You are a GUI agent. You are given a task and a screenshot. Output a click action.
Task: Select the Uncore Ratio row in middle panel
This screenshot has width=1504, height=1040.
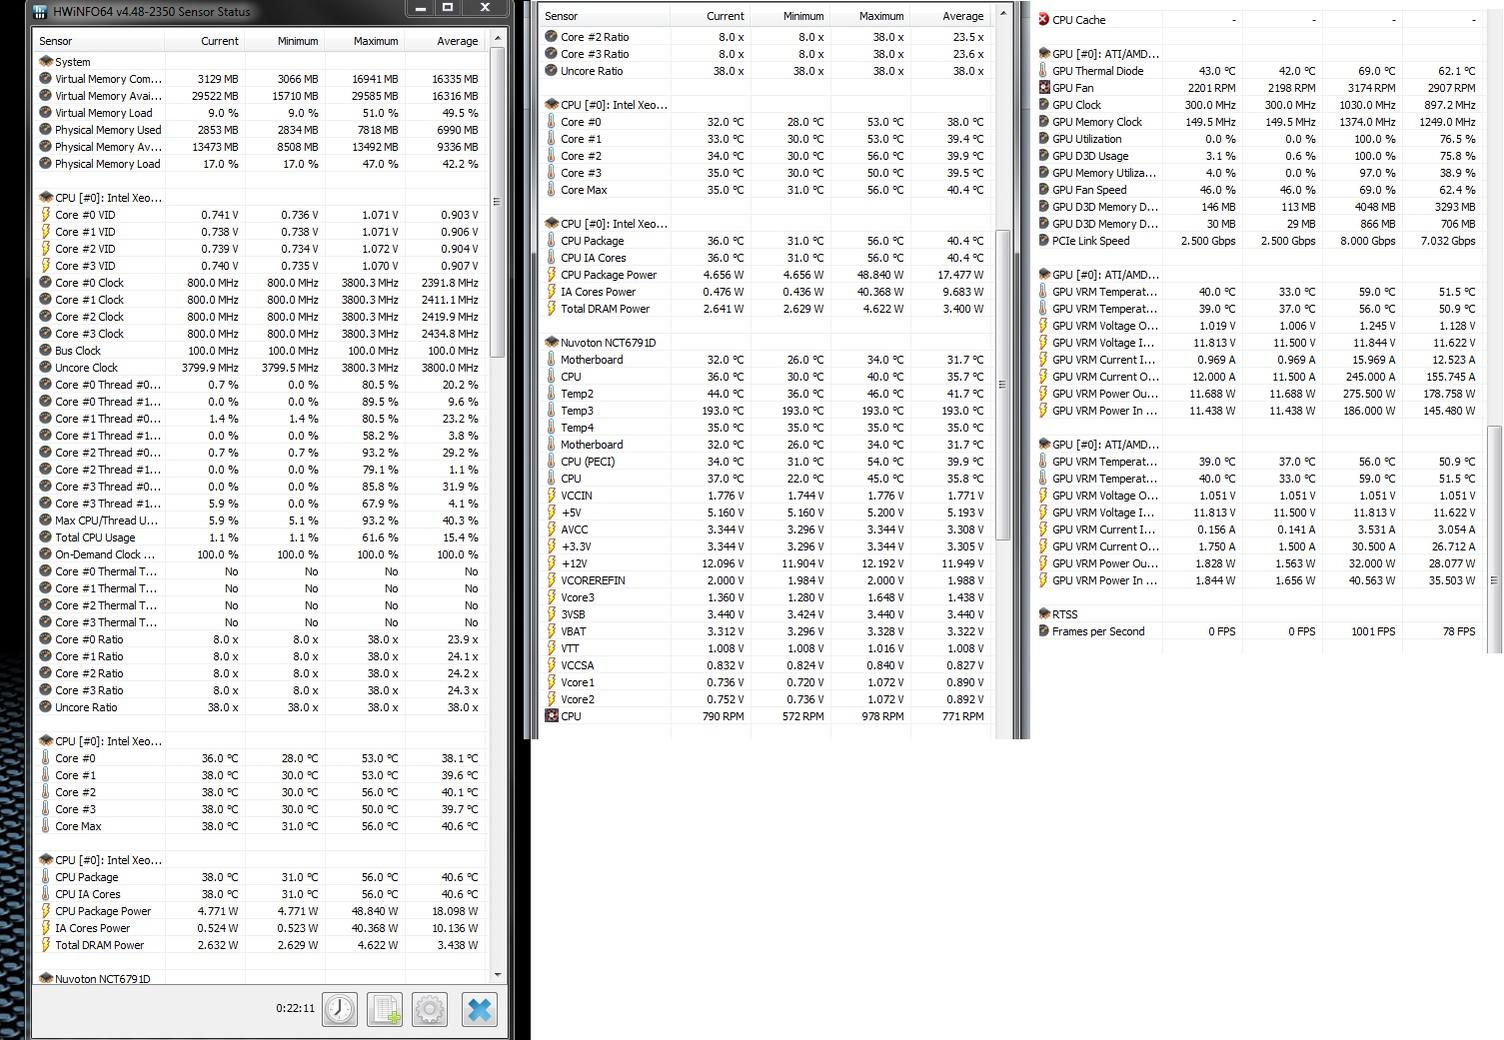765,71
